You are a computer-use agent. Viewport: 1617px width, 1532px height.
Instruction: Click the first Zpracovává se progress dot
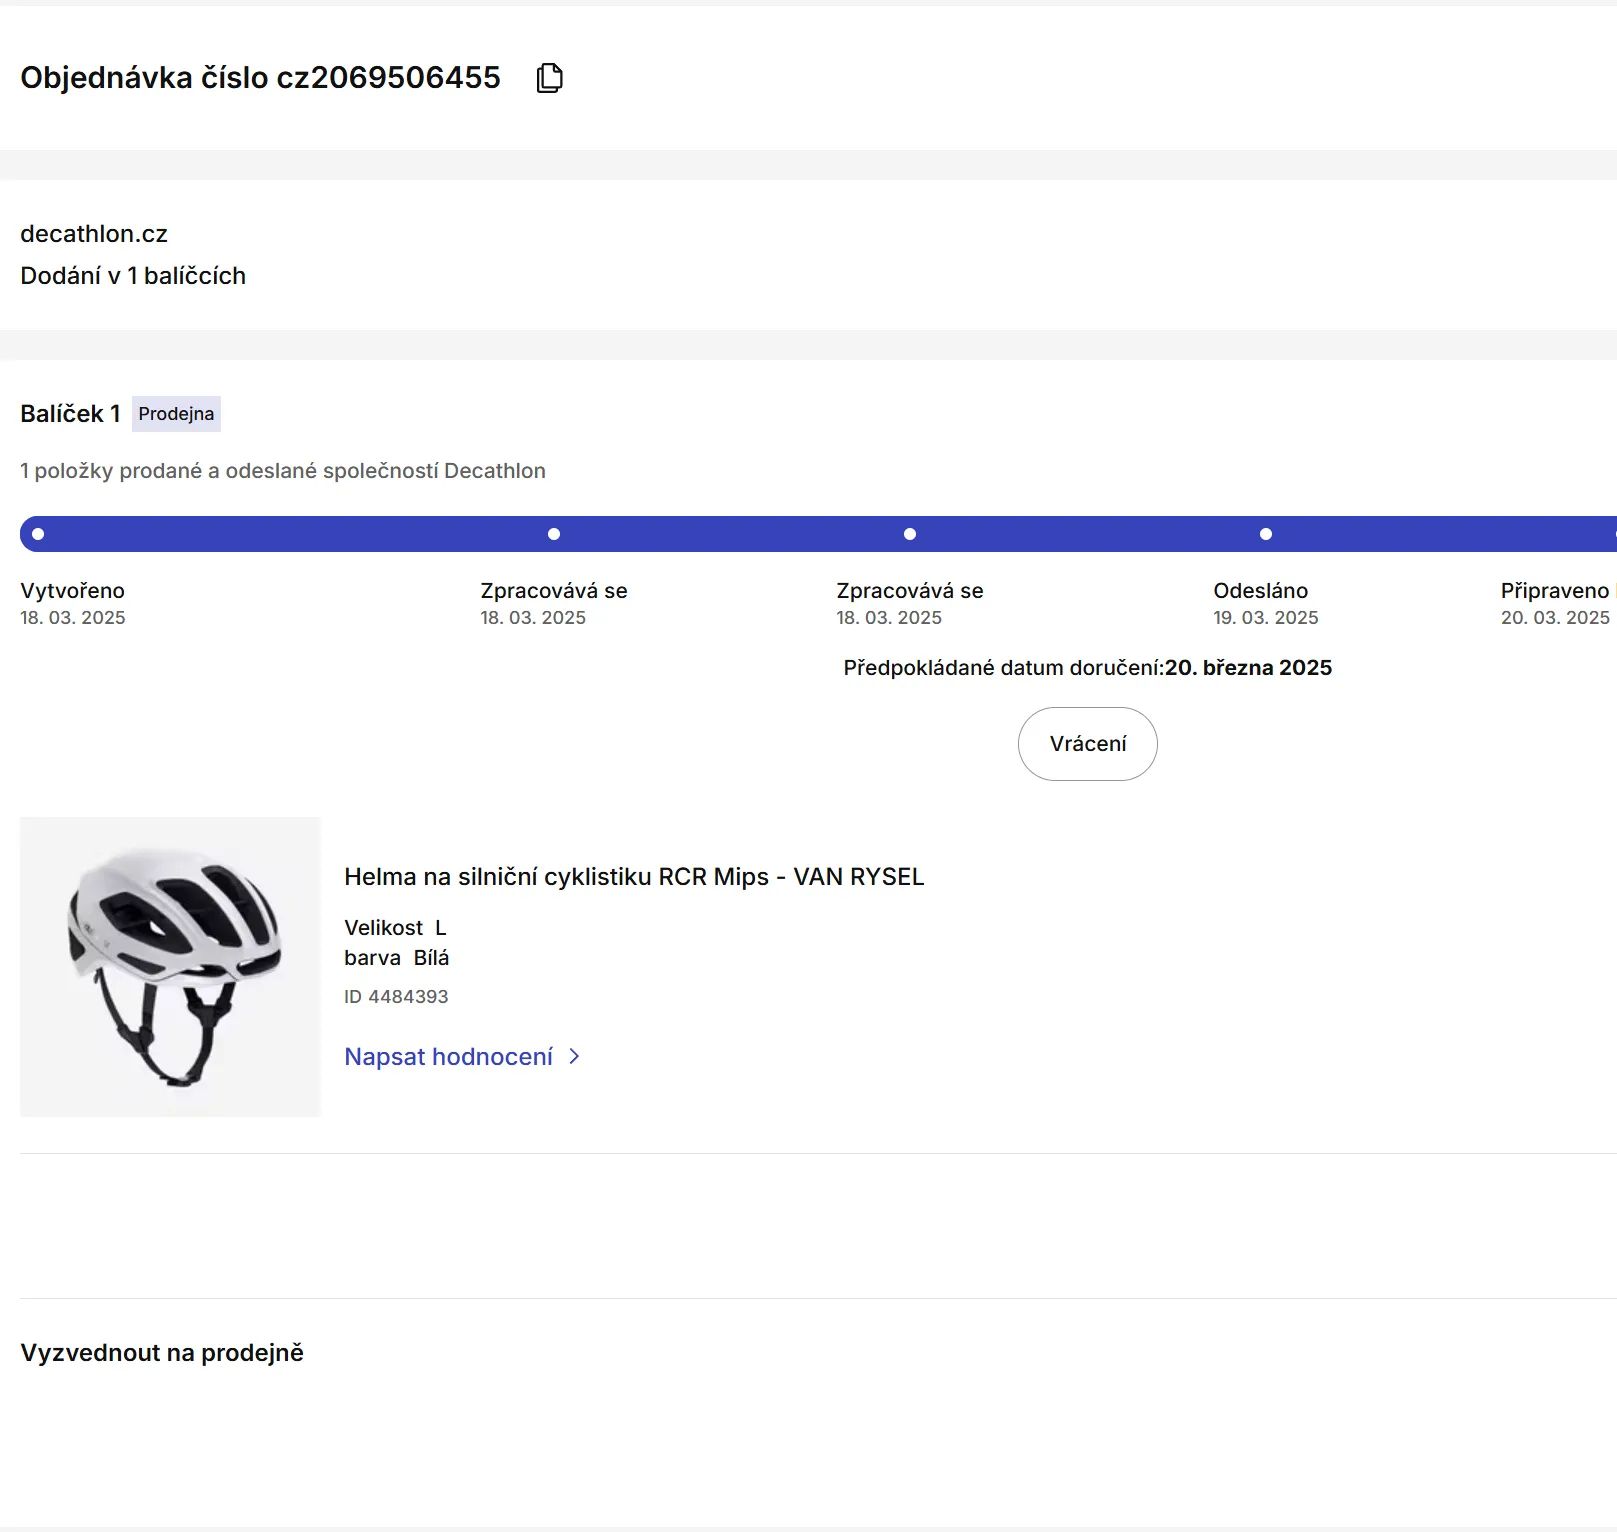click(554, 534)
